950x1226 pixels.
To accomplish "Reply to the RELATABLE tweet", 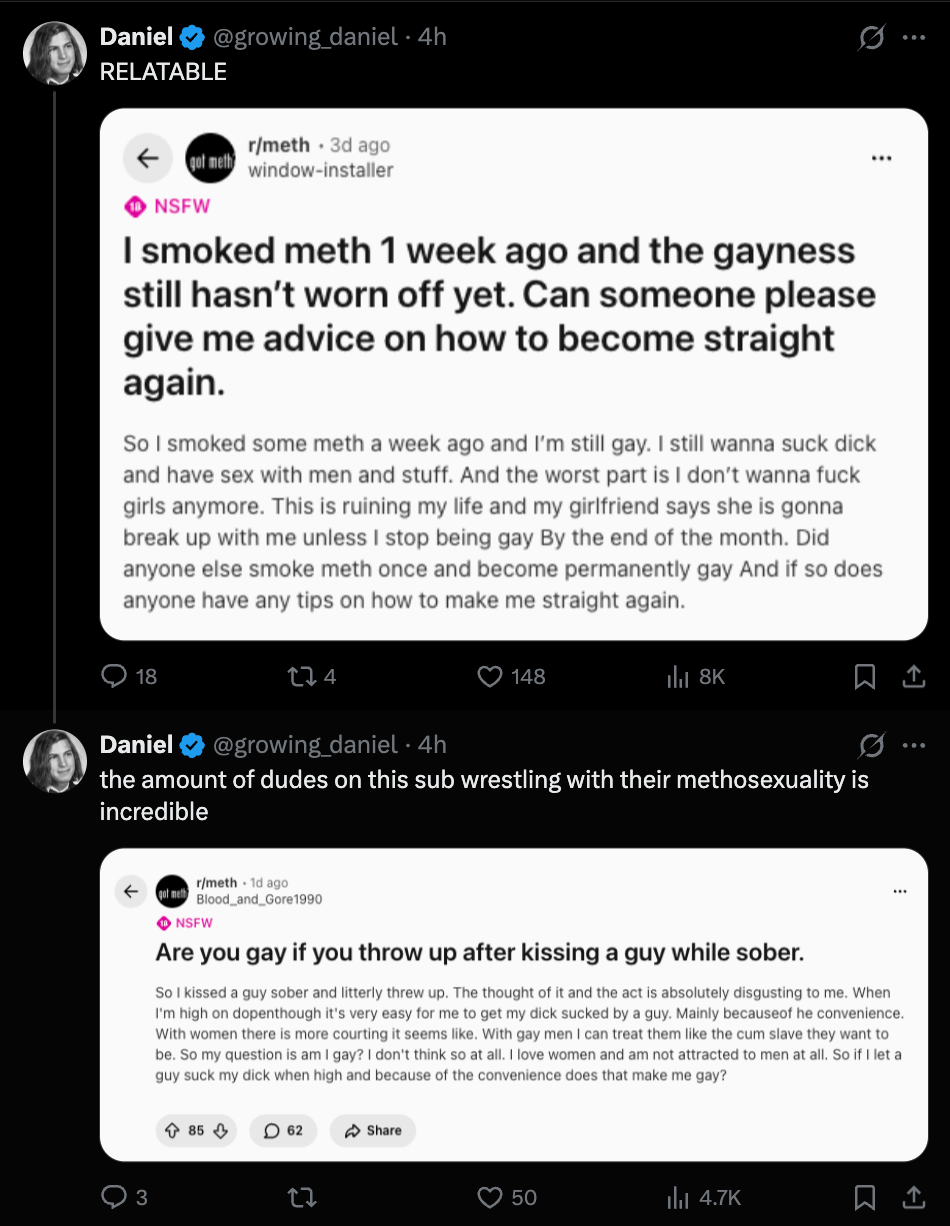I will click(130, 677).
